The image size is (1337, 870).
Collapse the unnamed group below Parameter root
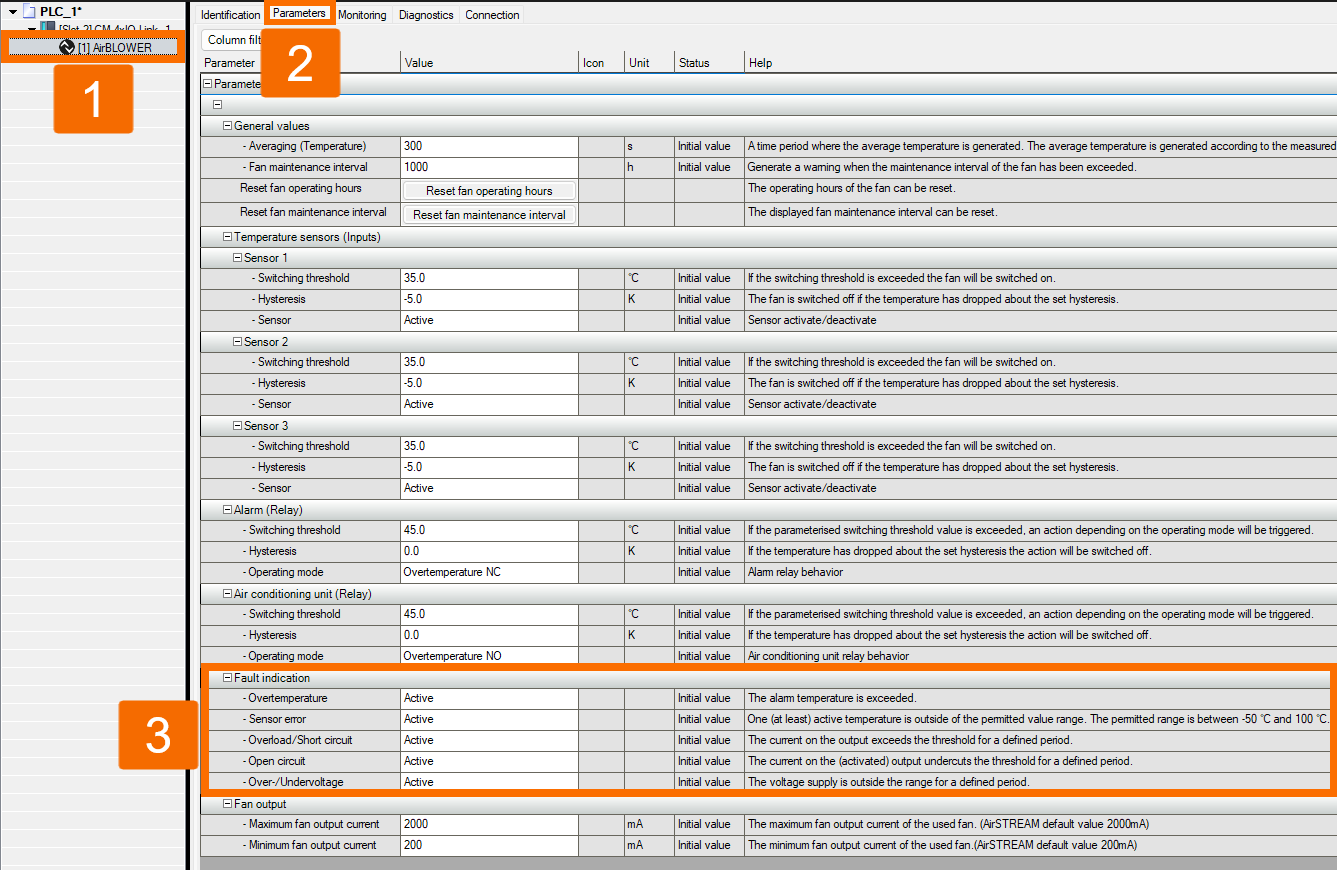(x=217, y=104)
